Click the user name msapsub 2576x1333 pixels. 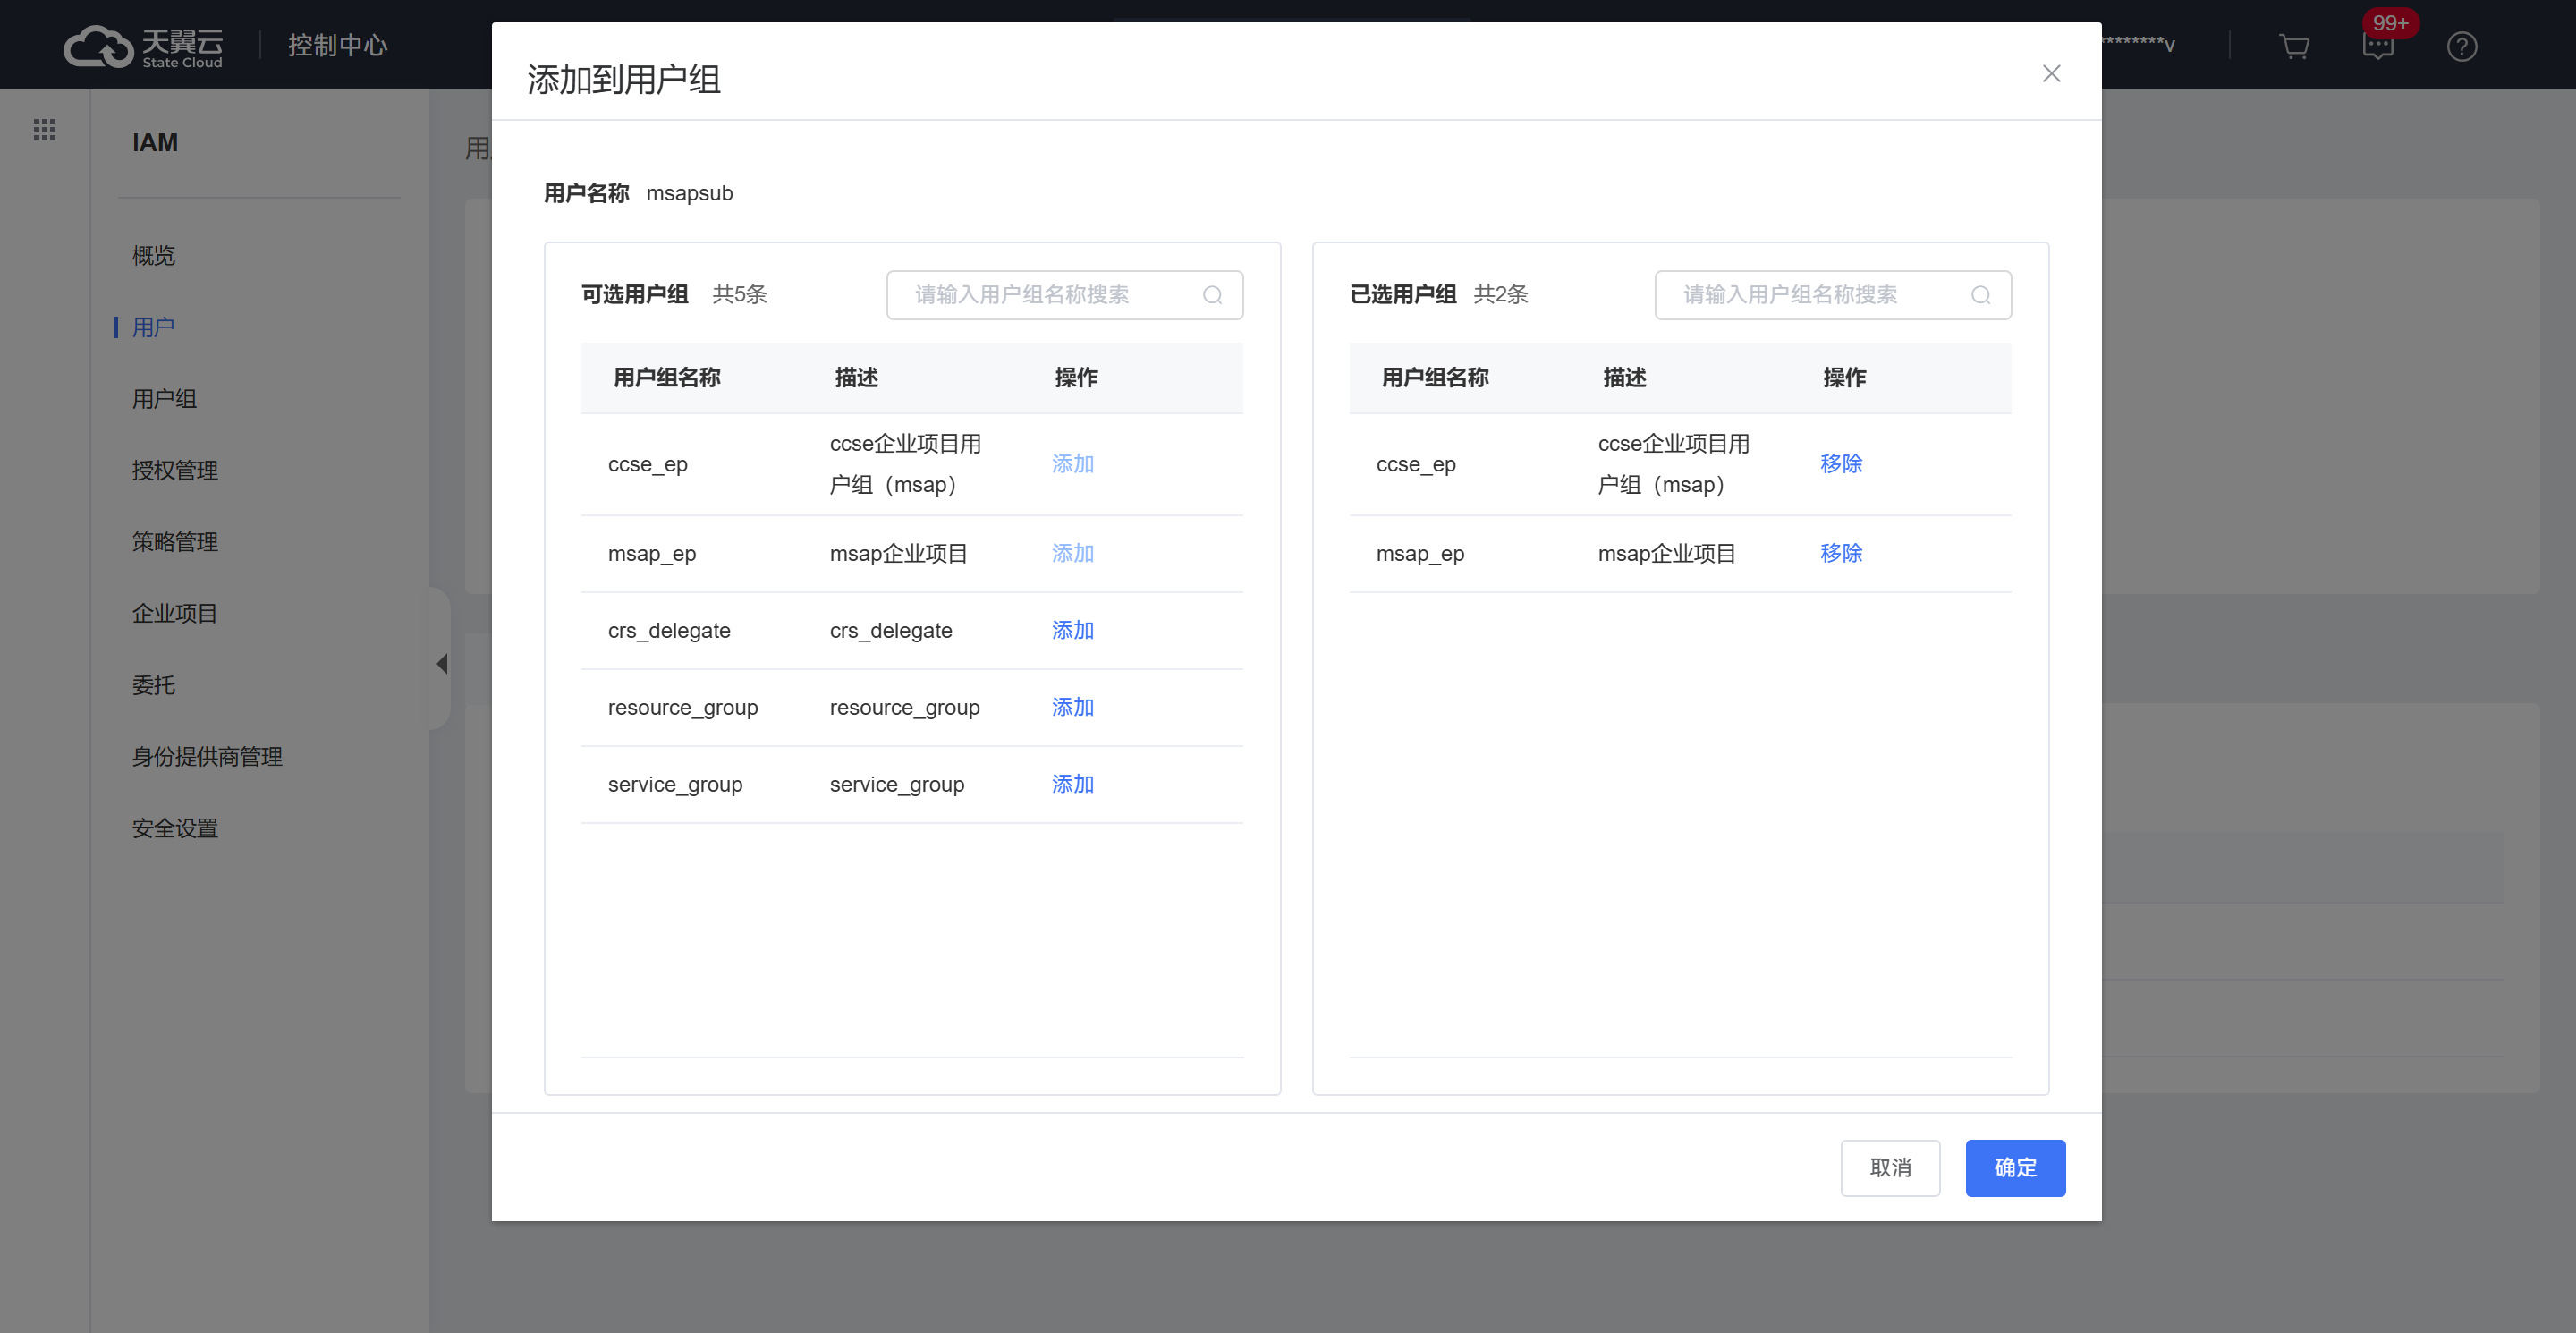(x=689, y=193)
